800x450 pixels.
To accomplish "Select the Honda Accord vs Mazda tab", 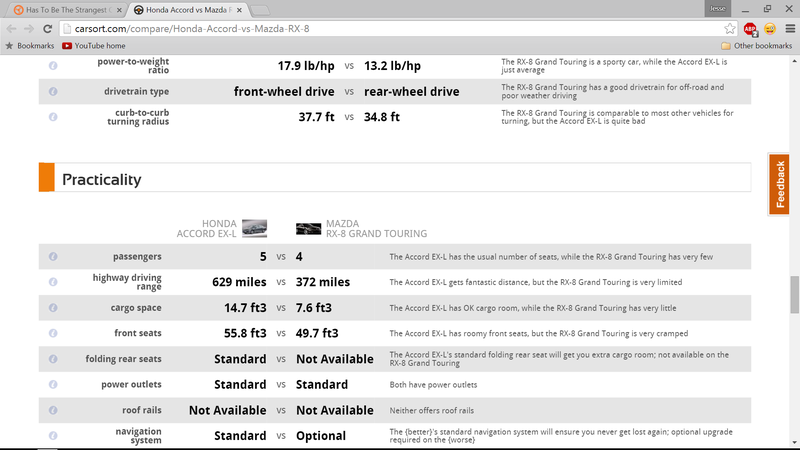I will (186, 10).
